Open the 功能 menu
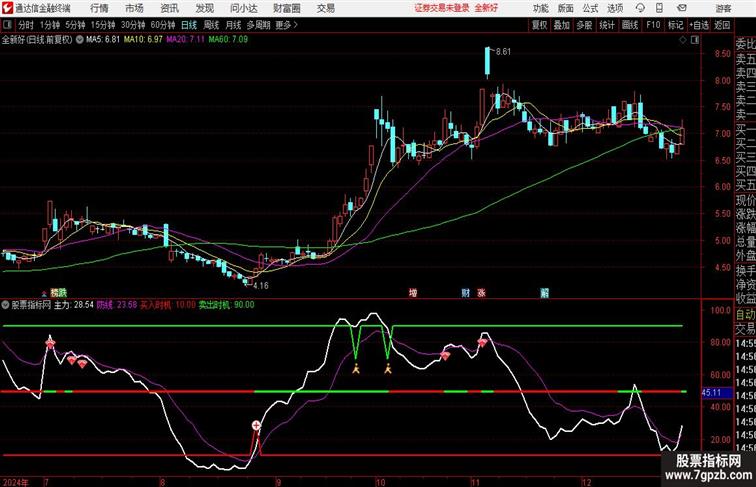The image size is (756, 487). point(540,8)
